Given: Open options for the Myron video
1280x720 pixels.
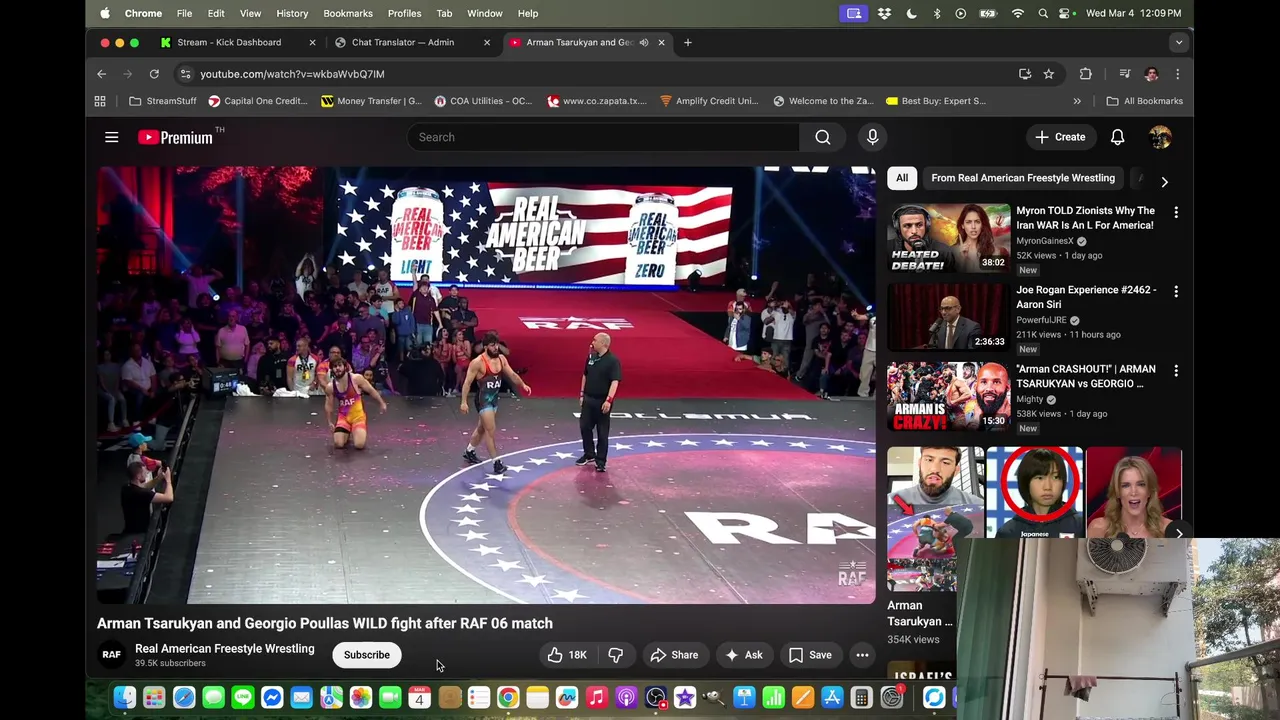Looking at the screenshot, I should click(1176, 212).
